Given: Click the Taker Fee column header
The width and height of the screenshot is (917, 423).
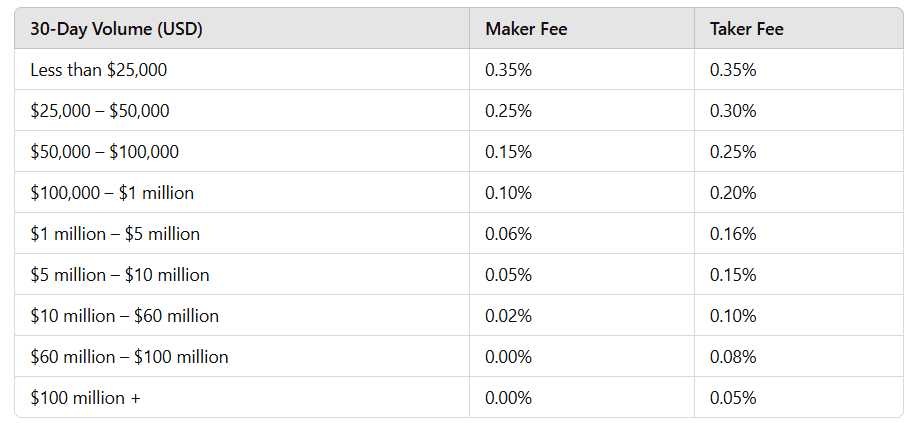Looking at the screenshot, I should point(746,29).
